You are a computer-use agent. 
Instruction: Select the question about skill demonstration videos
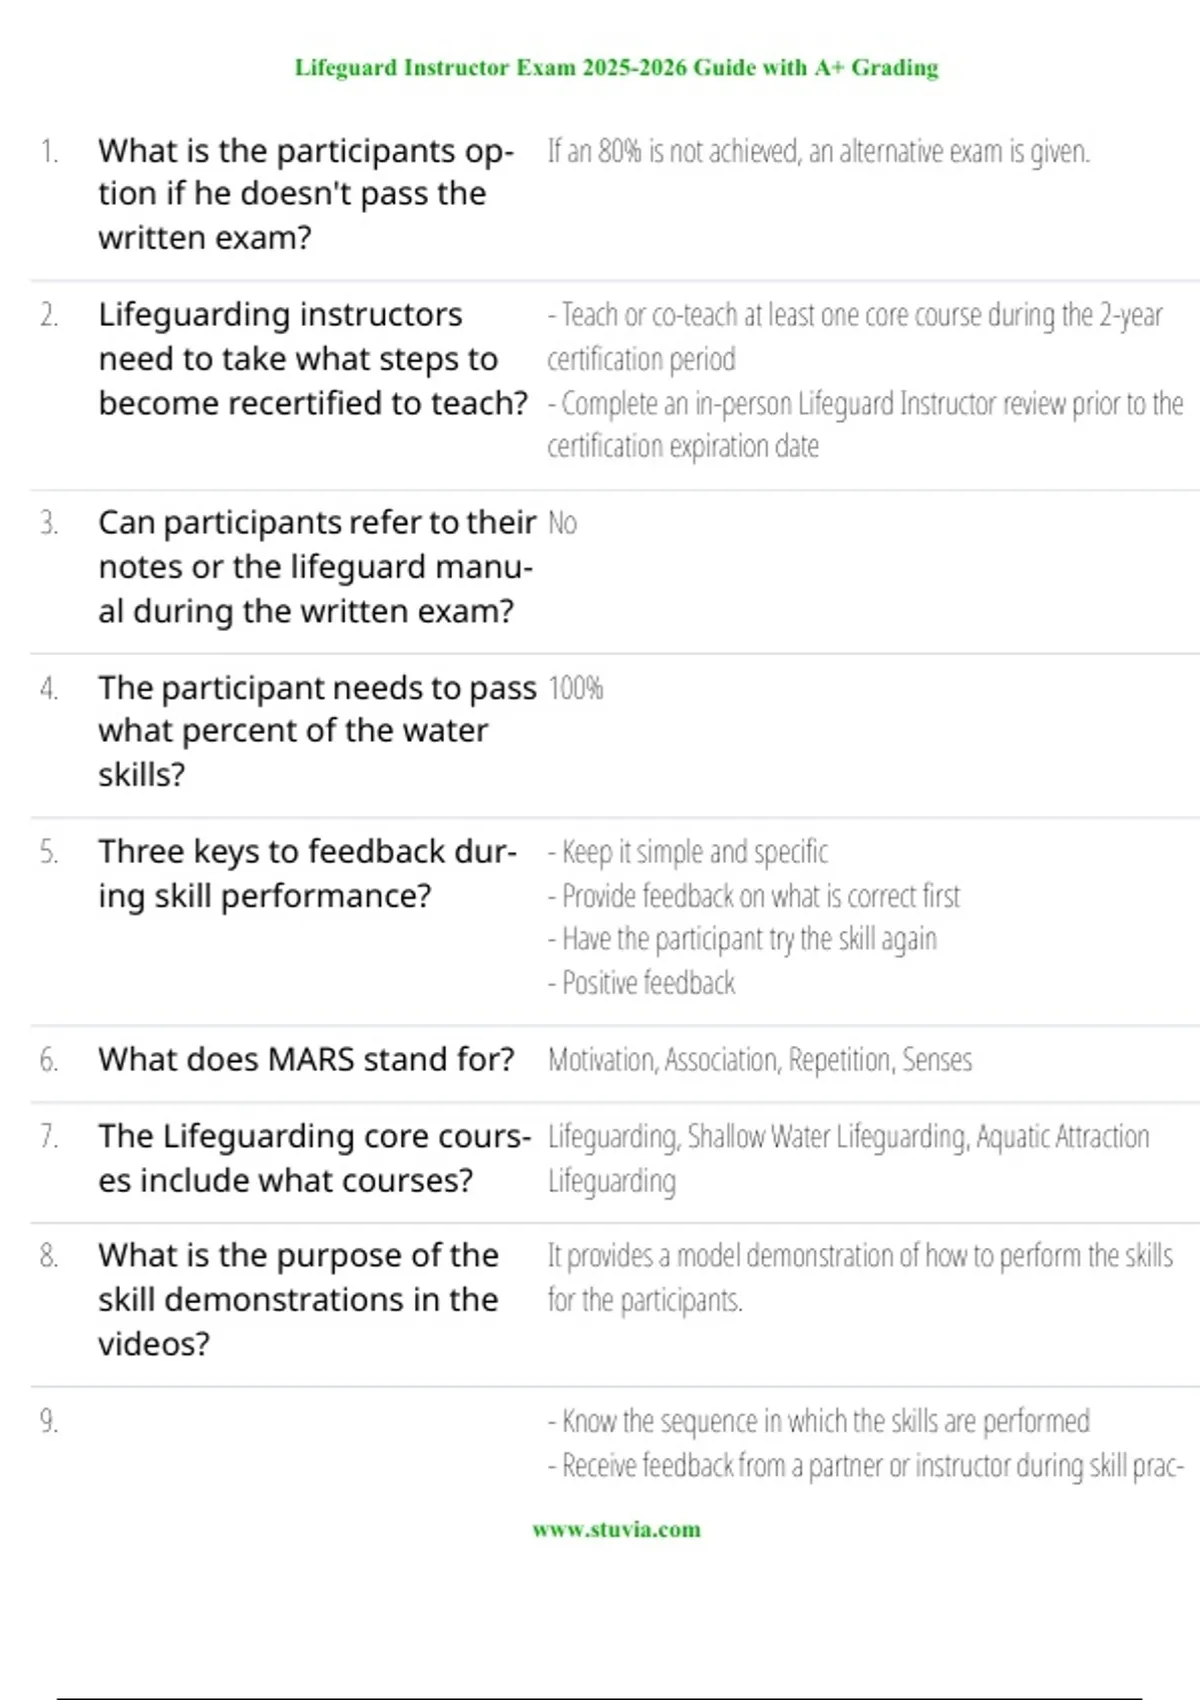[x=298, y=1299]
